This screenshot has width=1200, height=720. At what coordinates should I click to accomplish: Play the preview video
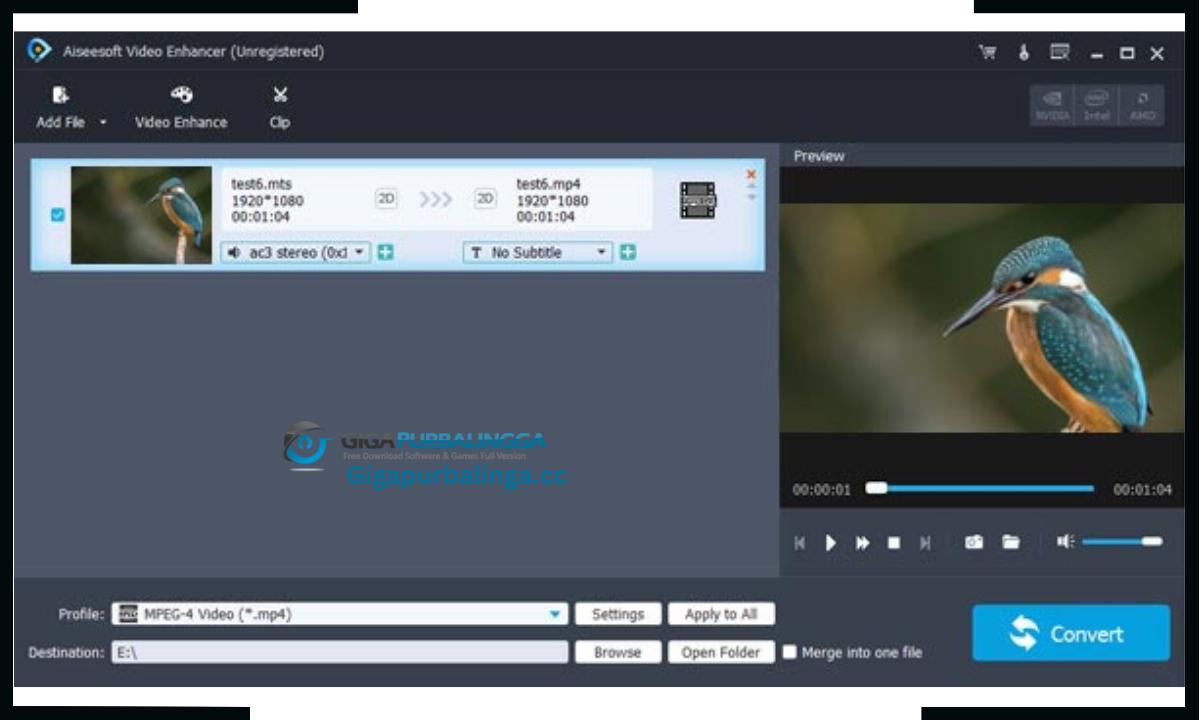tap(830, 543)
